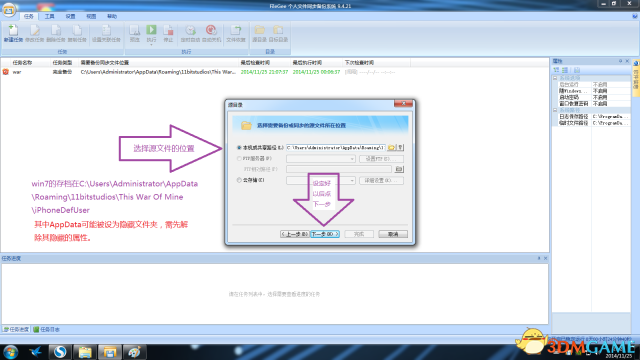Click the 任务名称 column header
Viewport: 640px width, 360px height.
coord(22,62)
